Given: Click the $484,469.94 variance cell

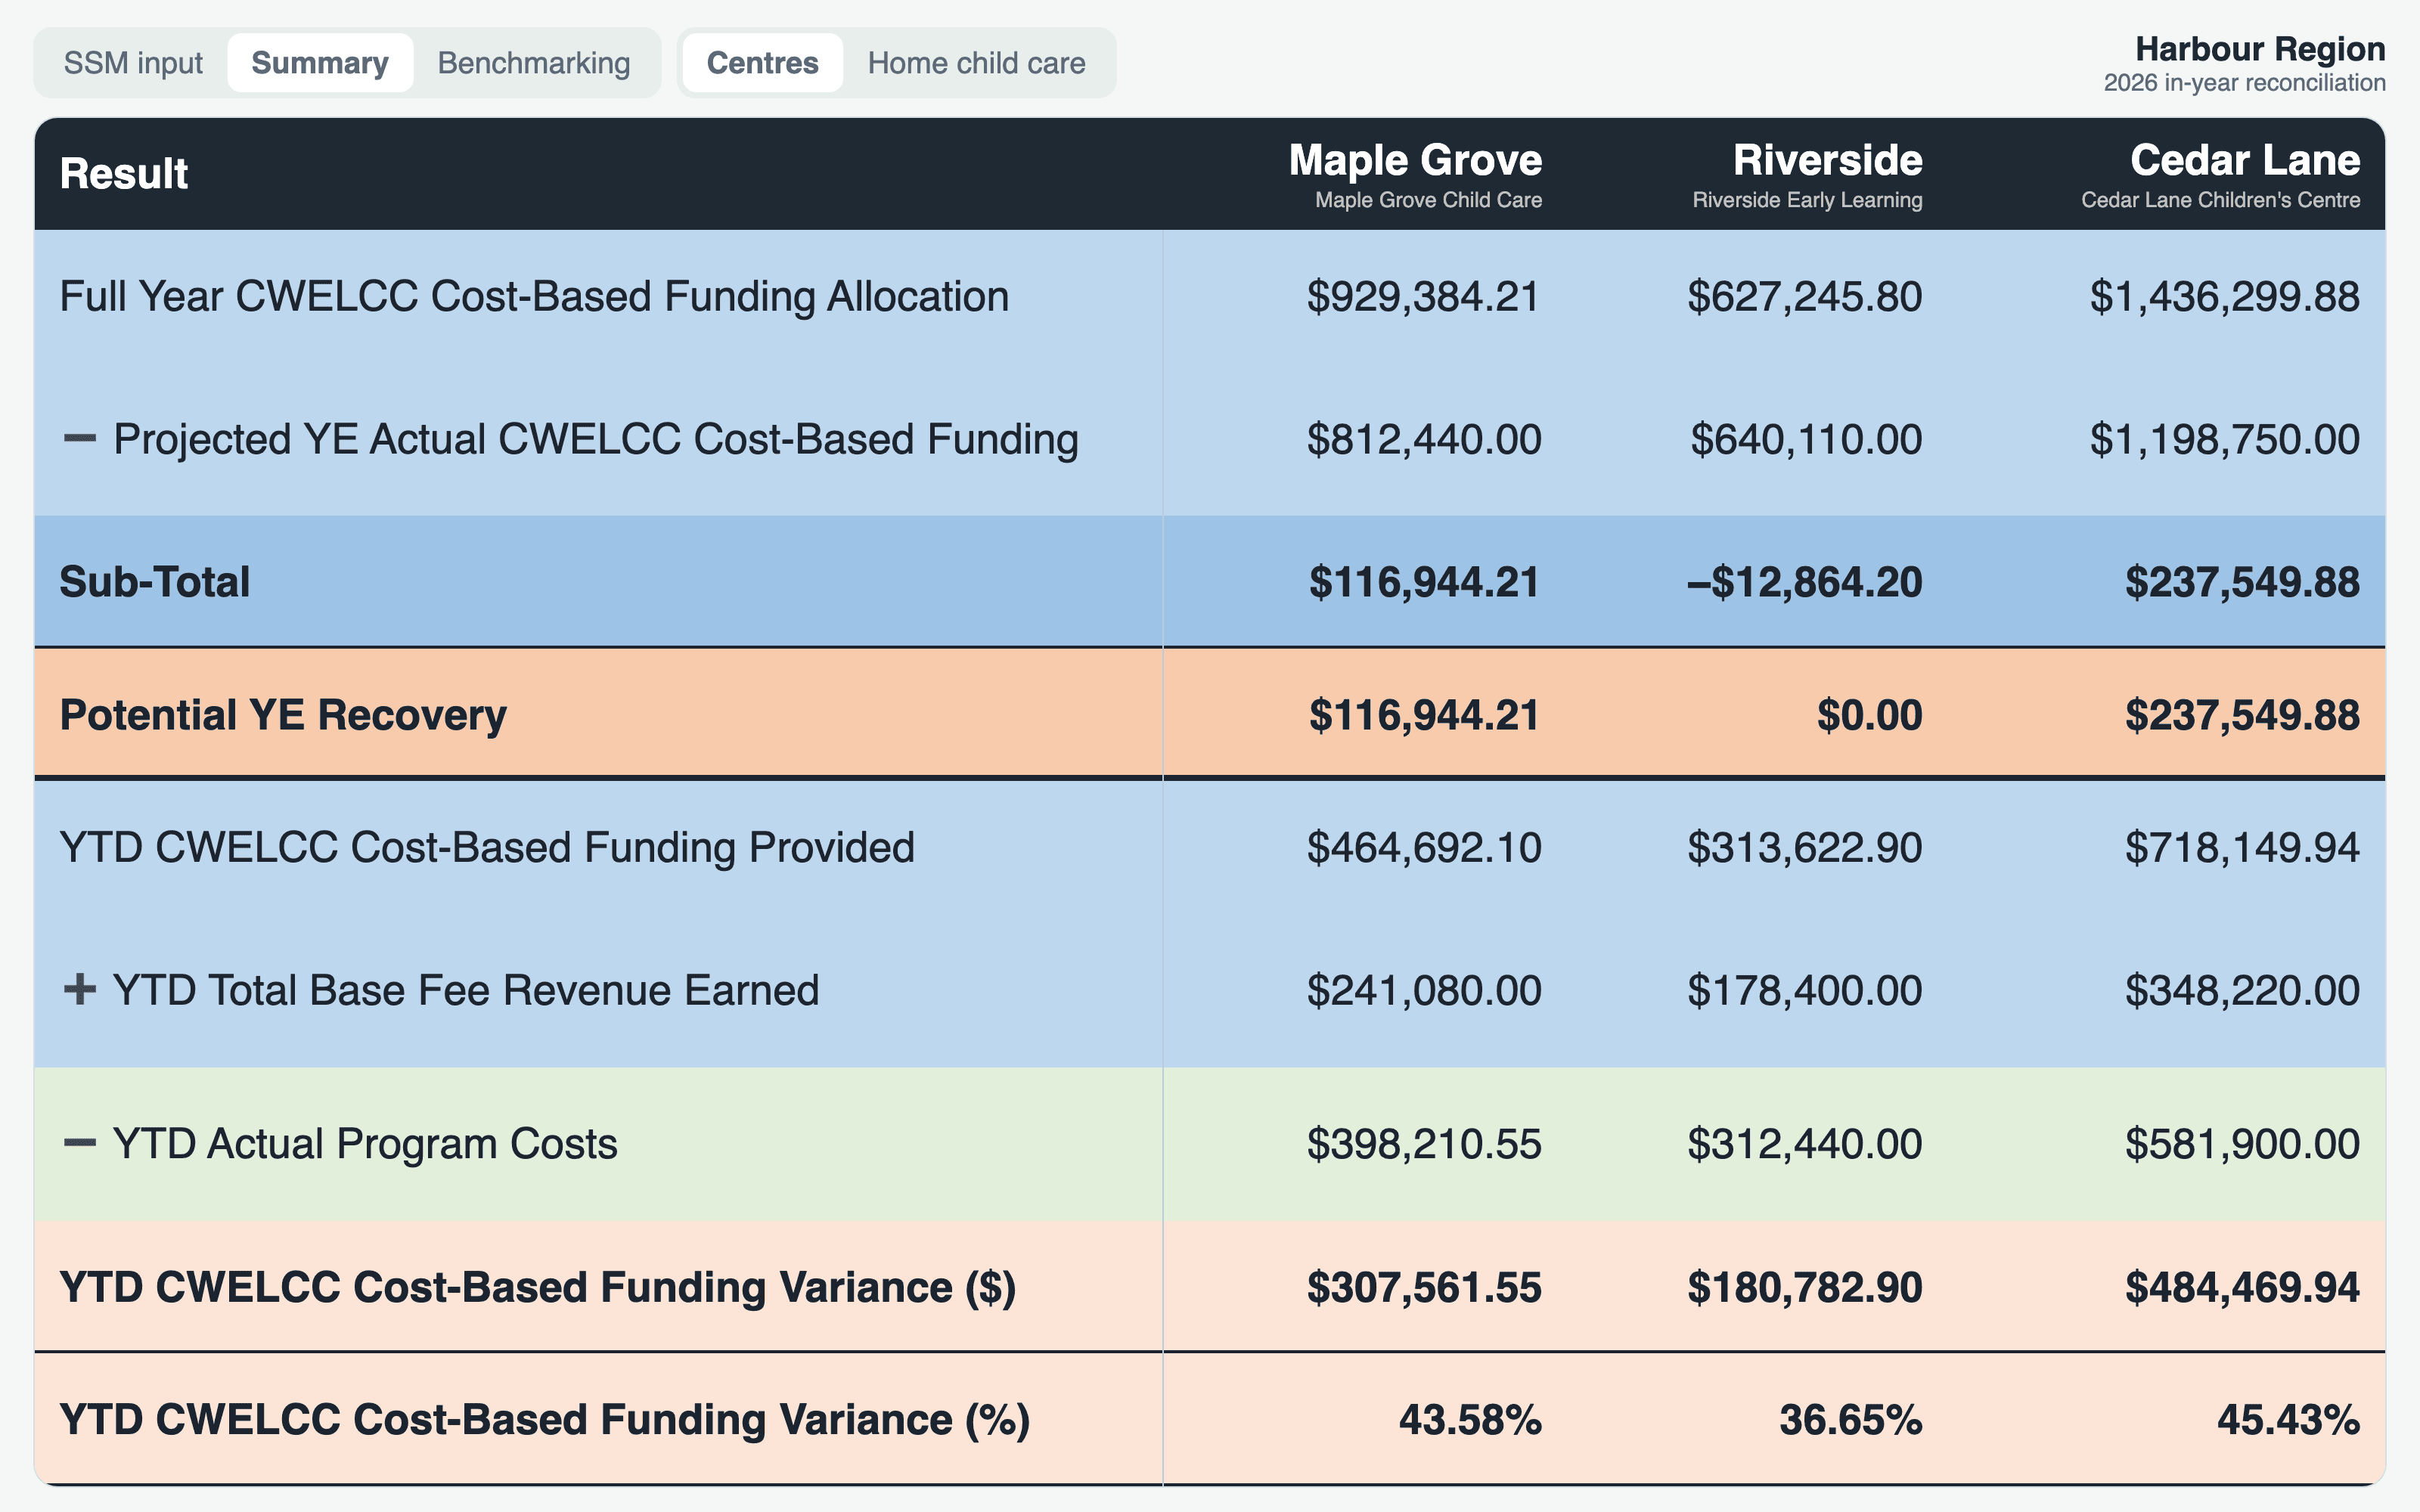Looking at the screenshot, I should pyautogui.click(x=2242, y=1287).
